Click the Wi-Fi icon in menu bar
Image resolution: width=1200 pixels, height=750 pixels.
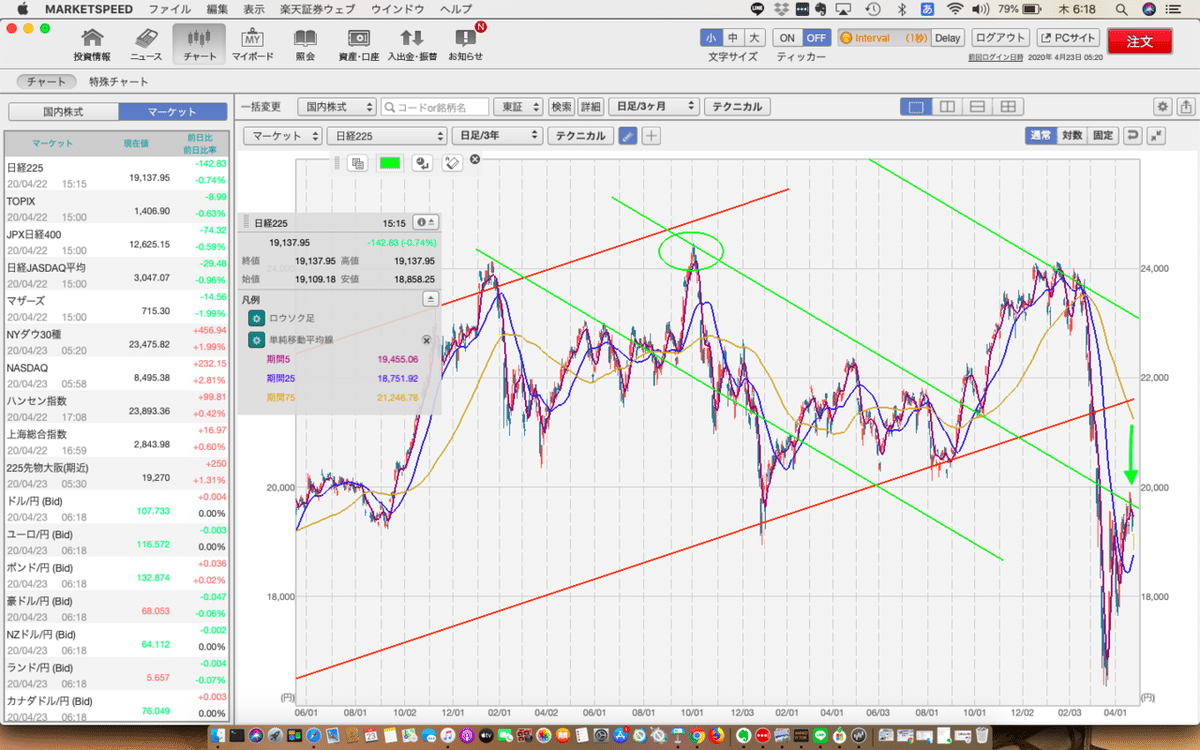pyautogui.click(x=956, y=8)
